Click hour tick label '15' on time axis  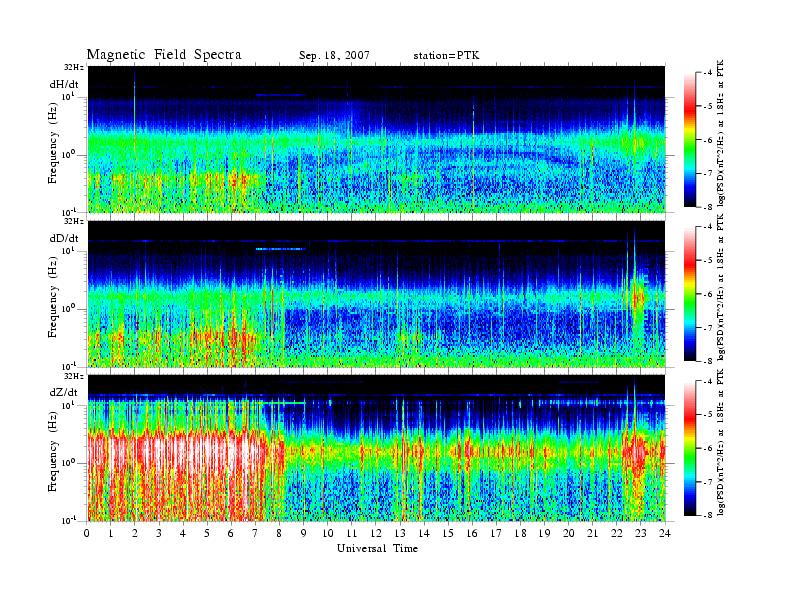448,533
